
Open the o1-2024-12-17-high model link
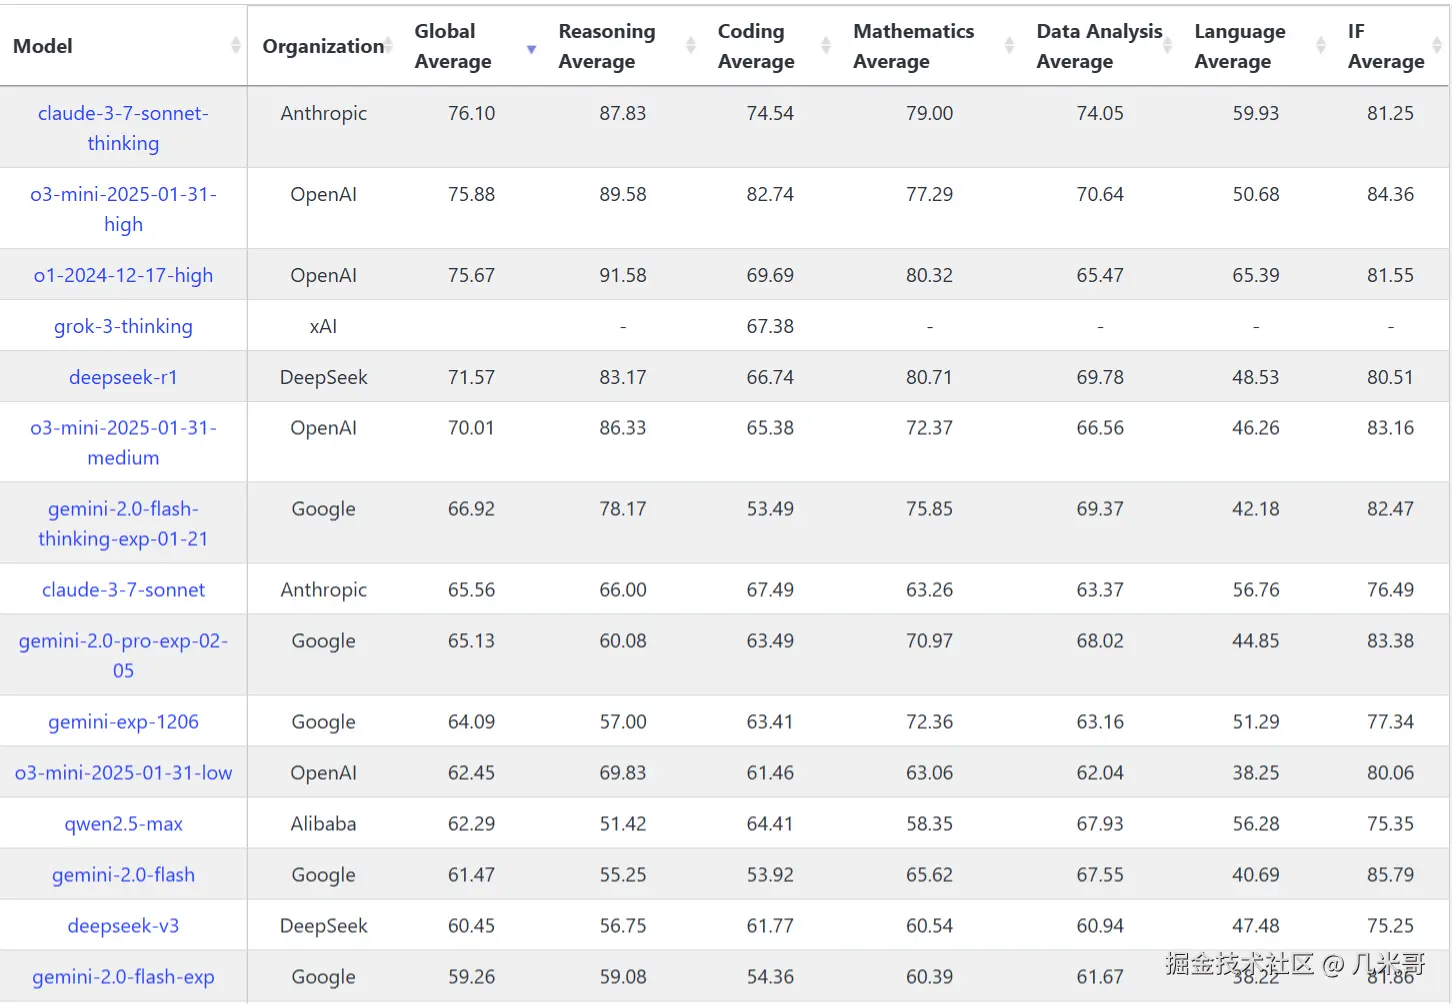coord(123,275)
